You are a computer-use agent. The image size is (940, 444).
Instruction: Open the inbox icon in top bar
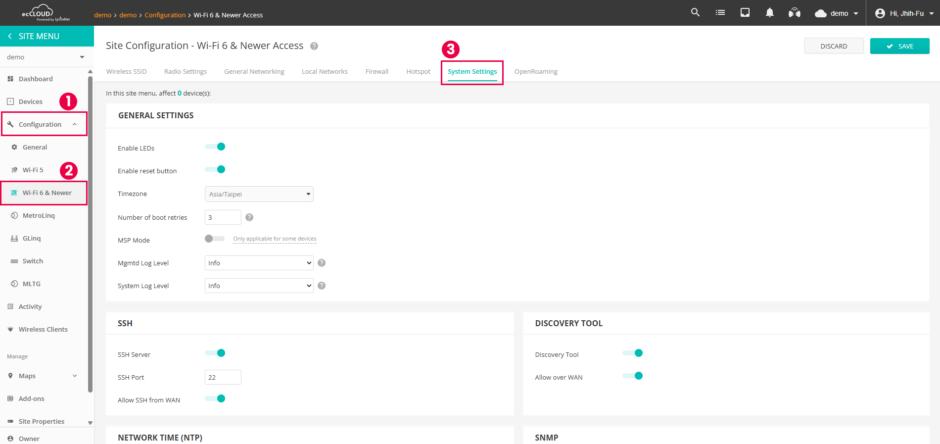coord(745,13)
